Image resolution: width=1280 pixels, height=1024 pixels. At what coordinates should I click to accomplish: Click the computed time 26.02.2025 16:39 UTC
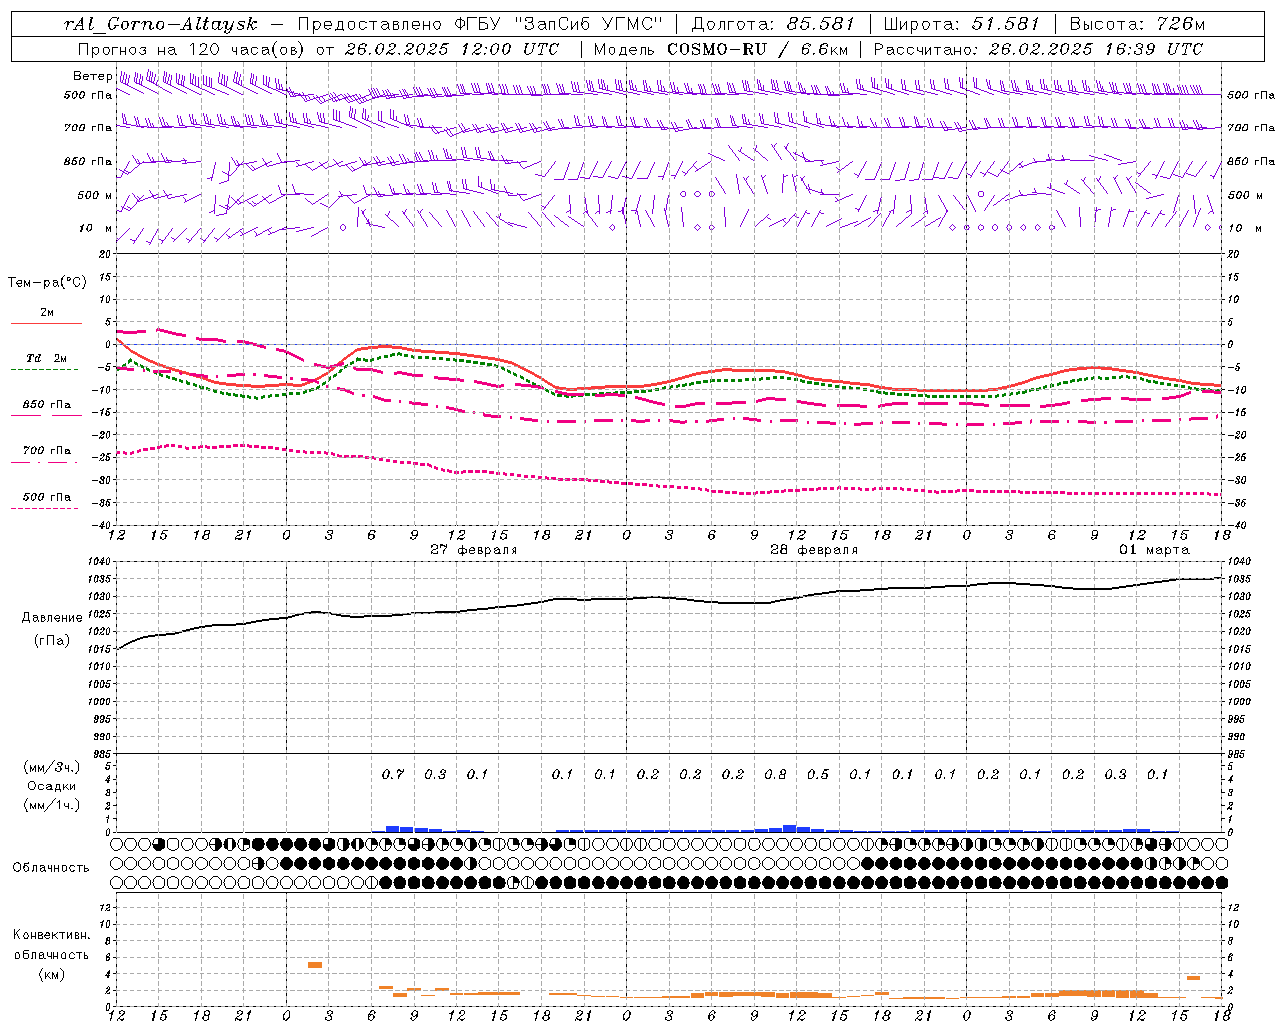(1096, 49)
